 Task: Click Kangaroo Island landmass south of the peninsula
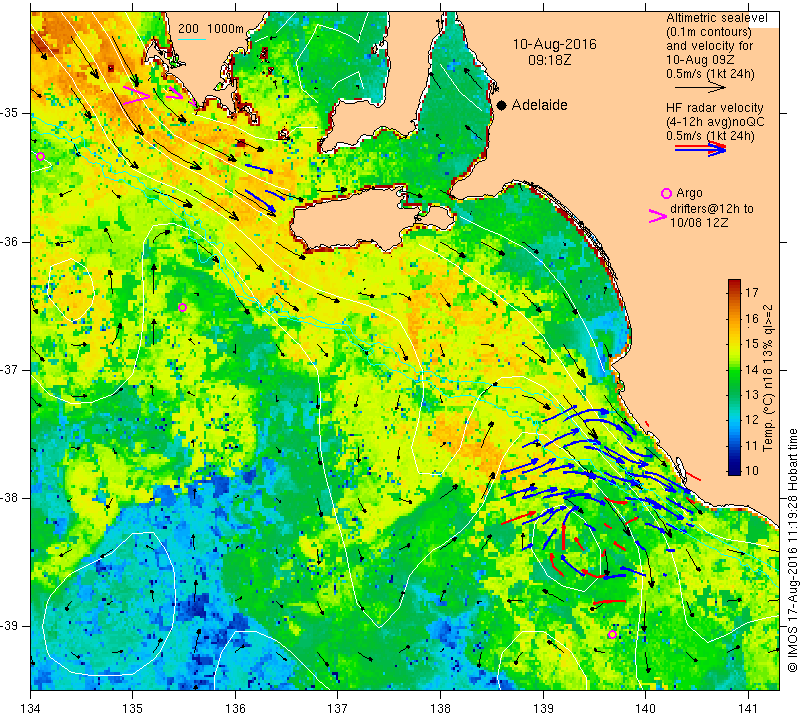357,219
